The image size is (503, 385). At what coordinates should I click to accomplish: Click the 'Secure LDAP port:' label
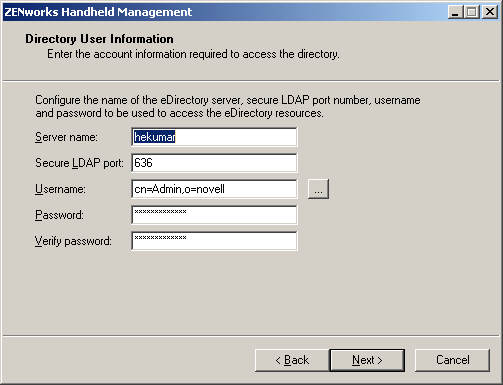click(x=79, y=163)
